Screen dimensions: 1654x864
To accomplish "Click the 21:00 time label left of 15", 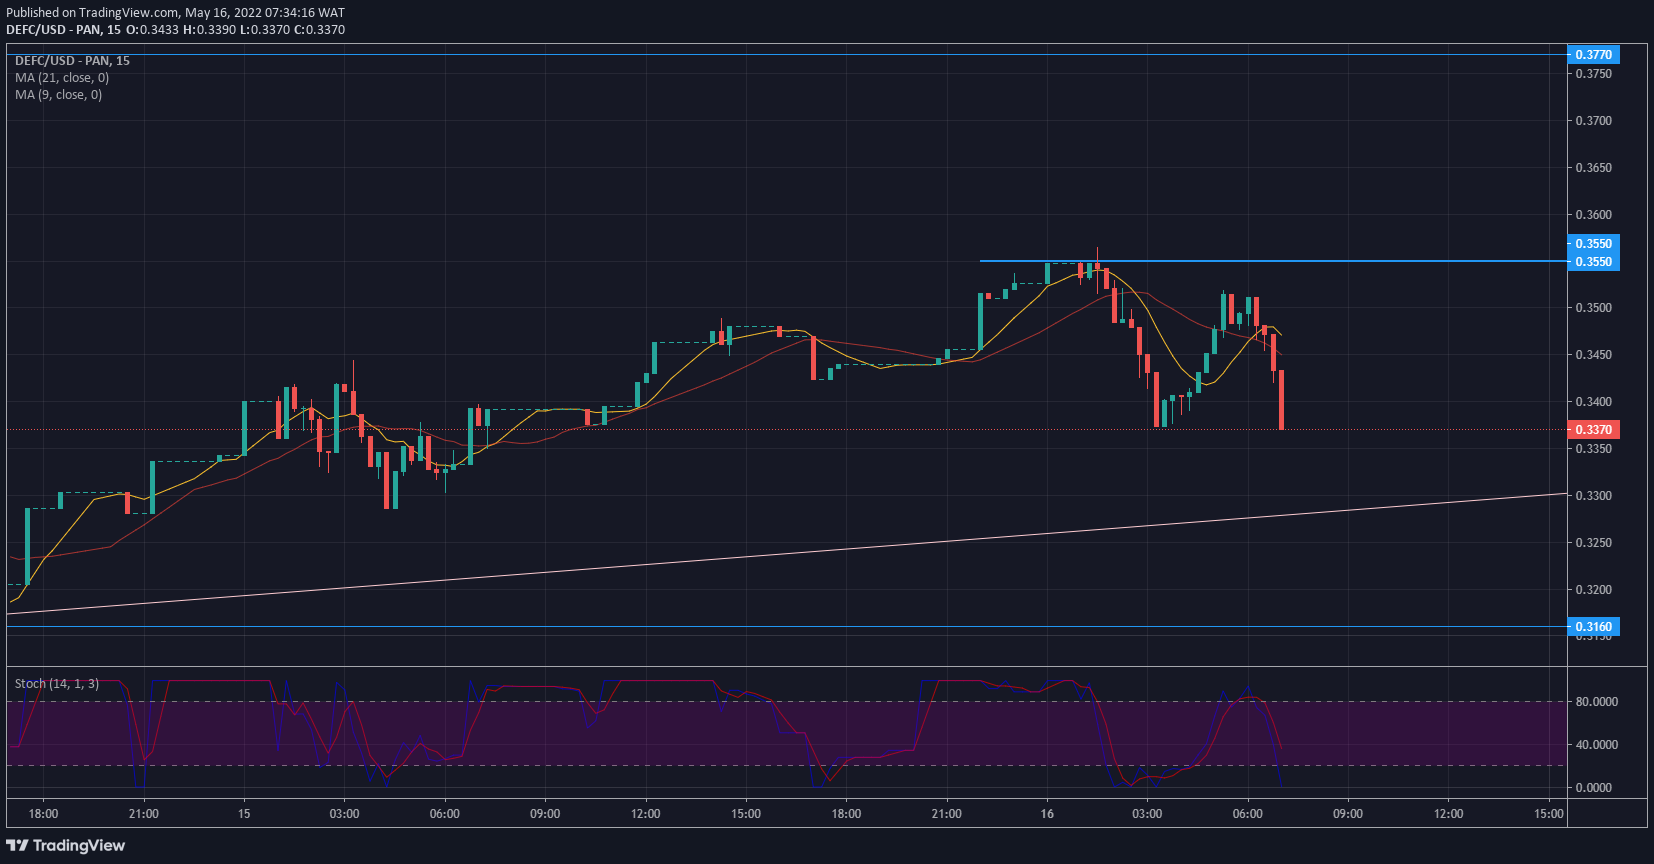I will 144,814.
